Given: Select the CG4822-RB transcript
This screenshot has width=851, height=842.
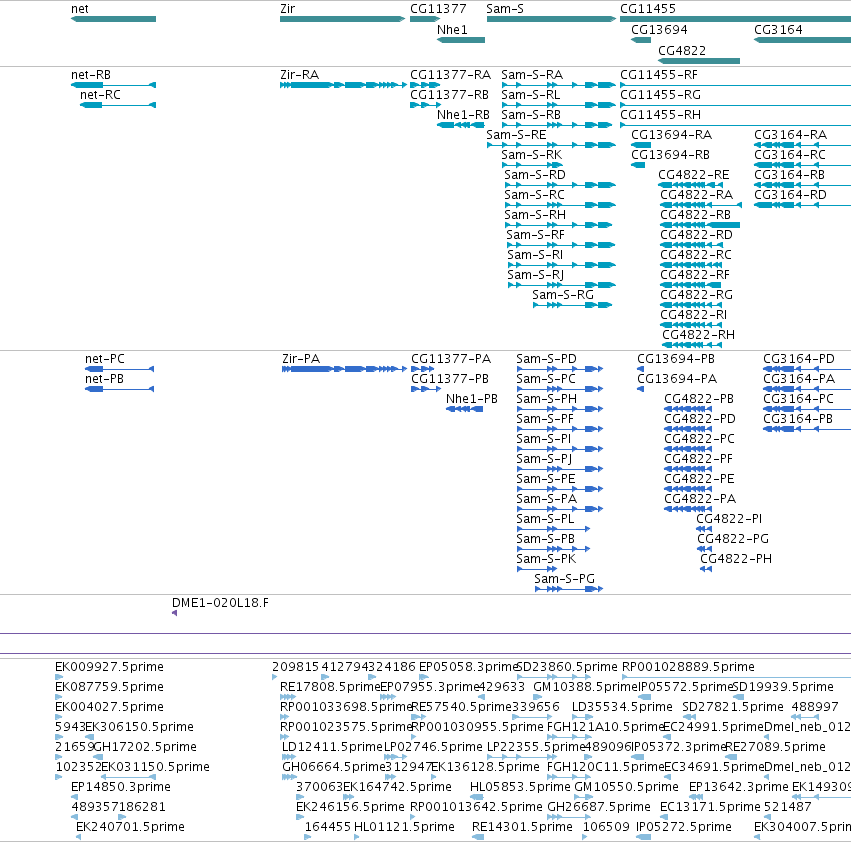Looking at the screenshot, I should 700,225.
